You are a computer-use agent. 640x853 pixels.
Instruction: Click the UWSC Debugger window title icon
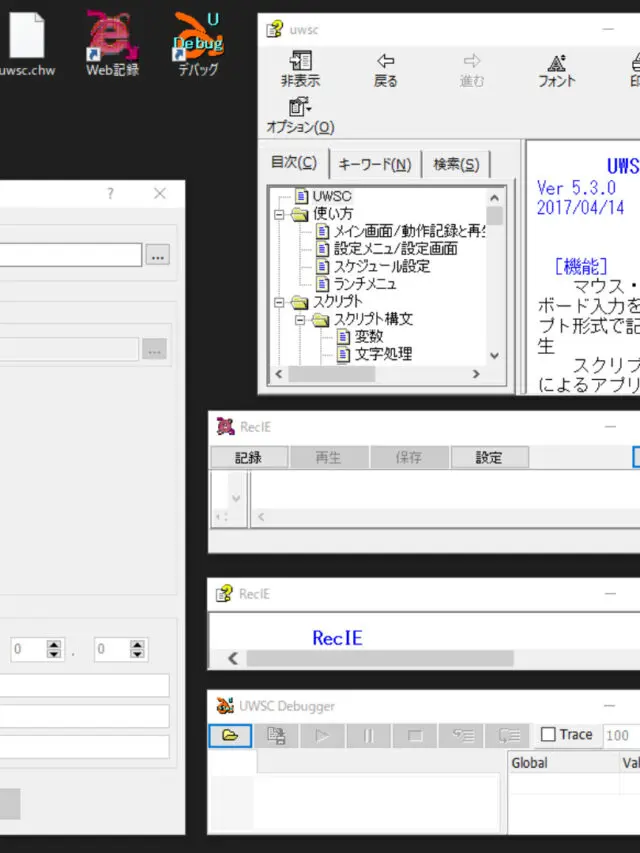pos(225,706)
